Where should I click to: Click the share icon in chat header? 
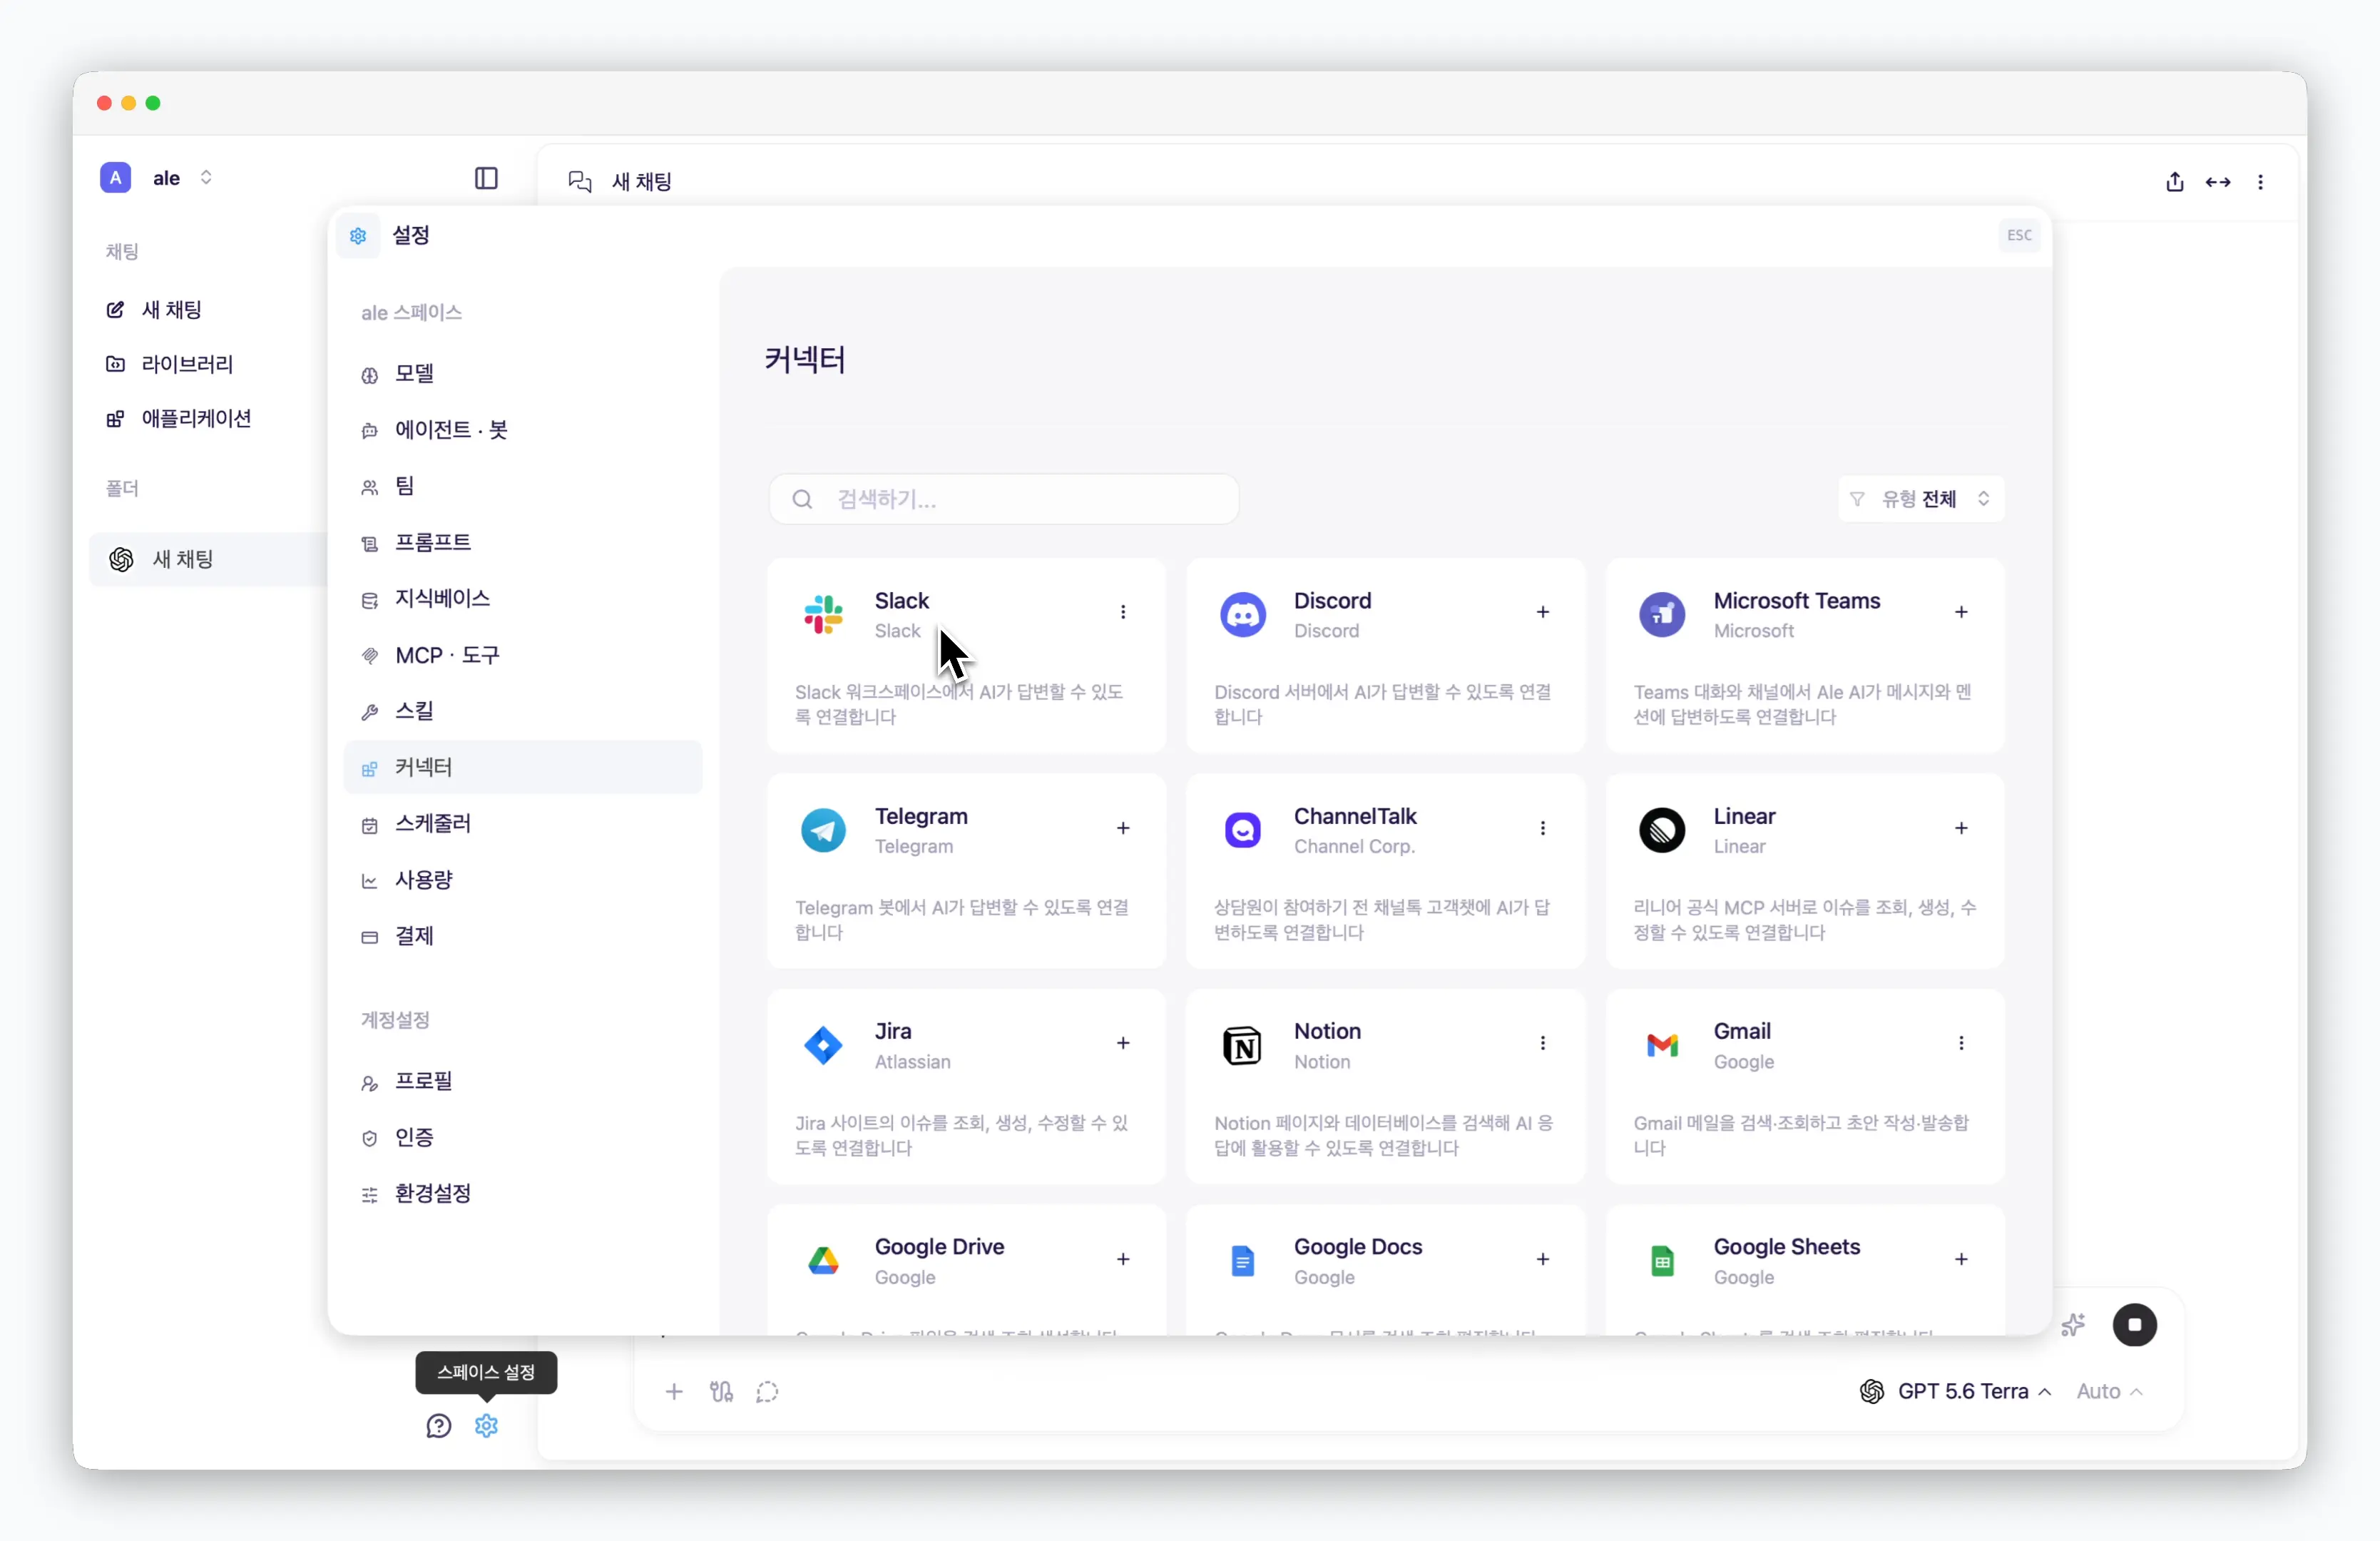coord(2174,182)
